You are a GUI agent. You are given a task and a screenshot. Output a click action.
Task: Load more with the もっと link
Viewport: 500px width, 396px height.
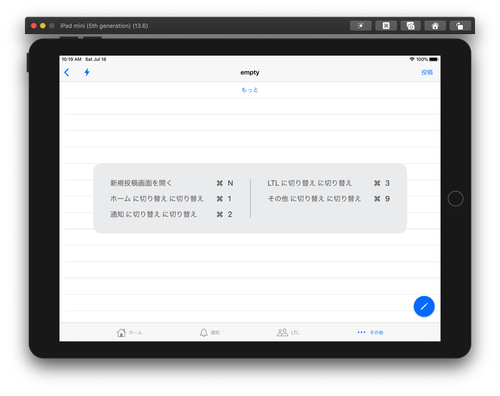click(x=250, y=90)
